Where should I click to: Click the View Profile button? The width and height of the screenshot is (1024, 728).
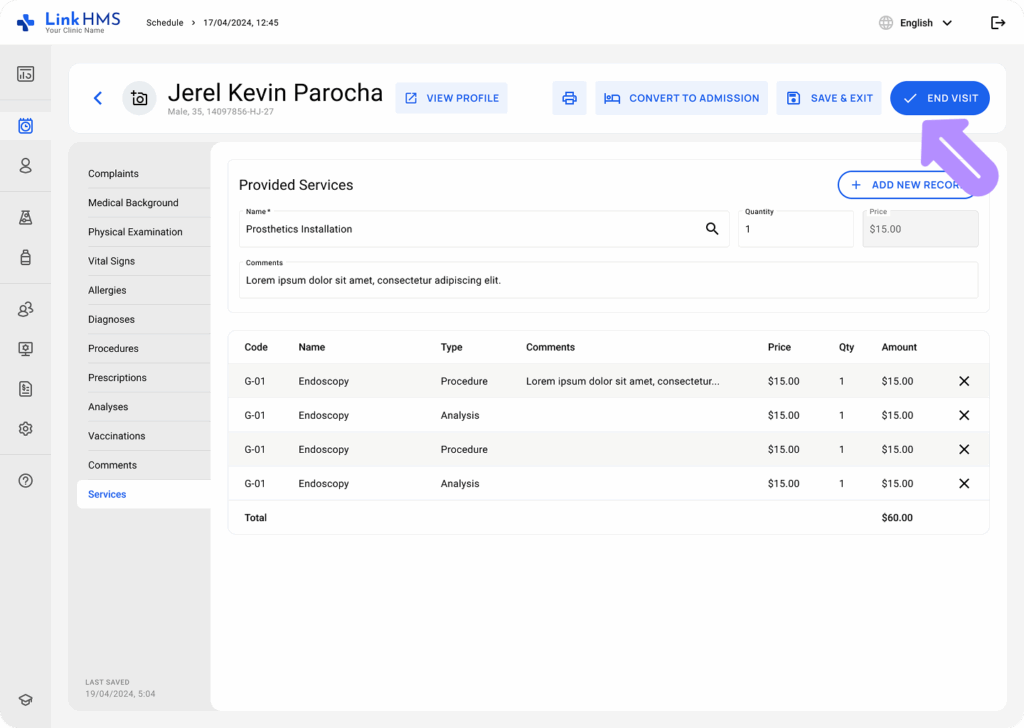pos(451,98)
